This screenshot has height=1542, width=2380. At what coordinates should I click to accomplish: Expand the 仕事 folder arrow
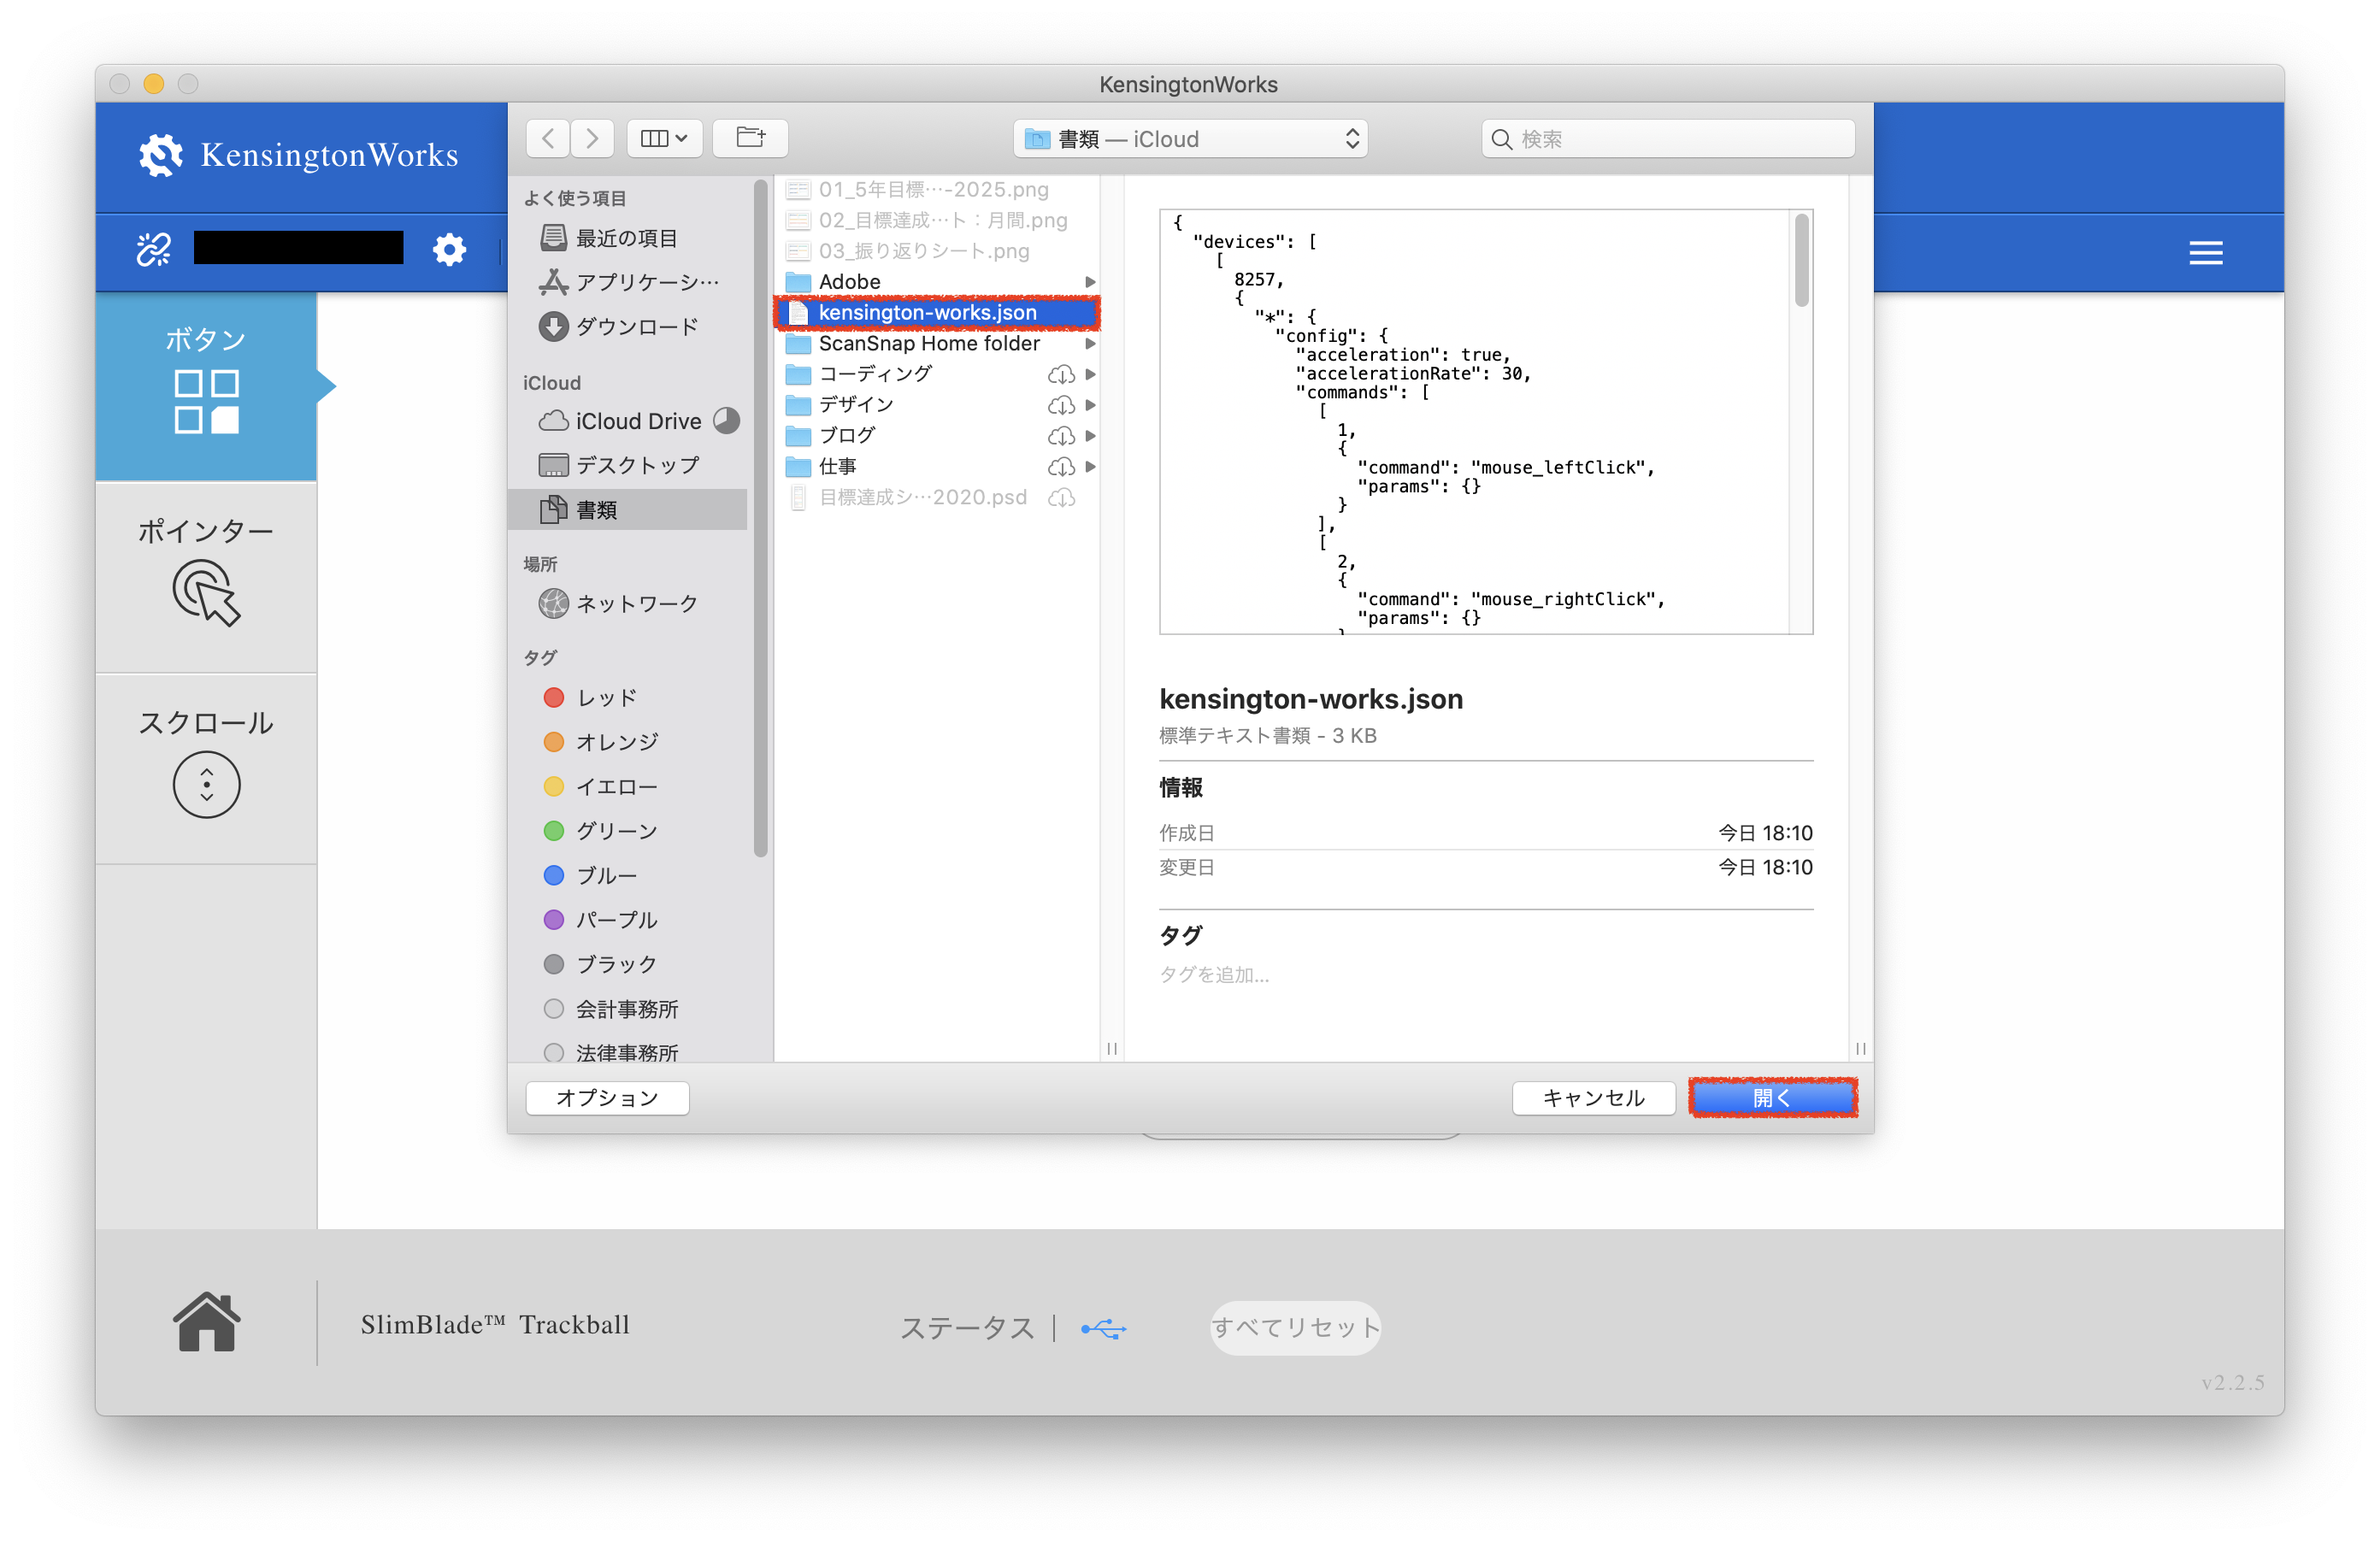pos(1090,467)
